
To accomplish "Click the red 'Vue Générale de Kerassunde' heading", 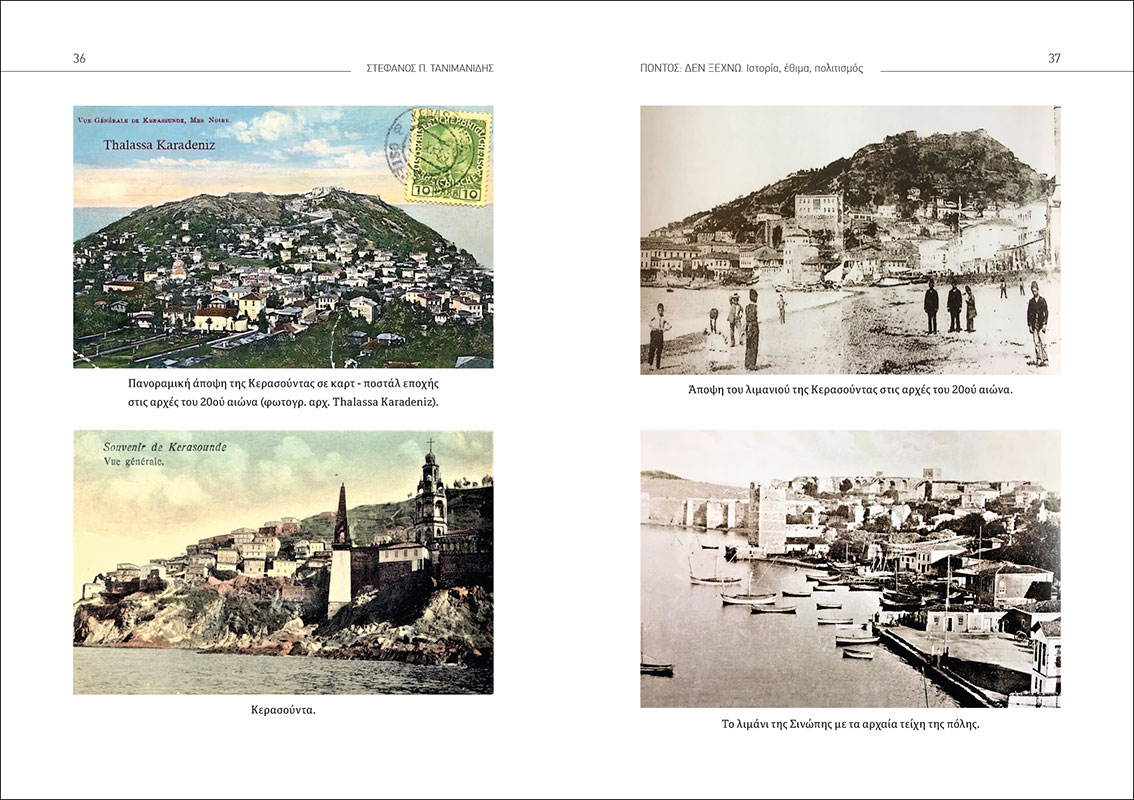I will click(x=153, y=120).
